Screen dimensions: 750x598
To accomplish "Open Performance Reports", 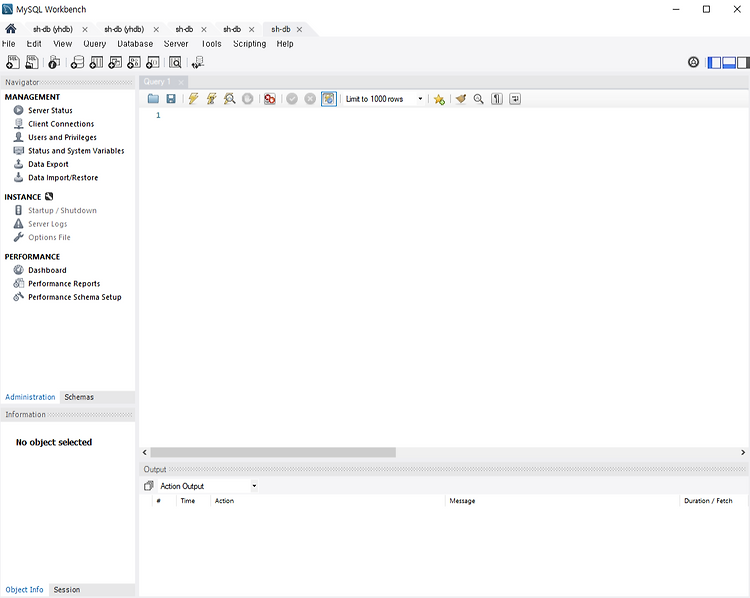I will click(x=64, y=284).
